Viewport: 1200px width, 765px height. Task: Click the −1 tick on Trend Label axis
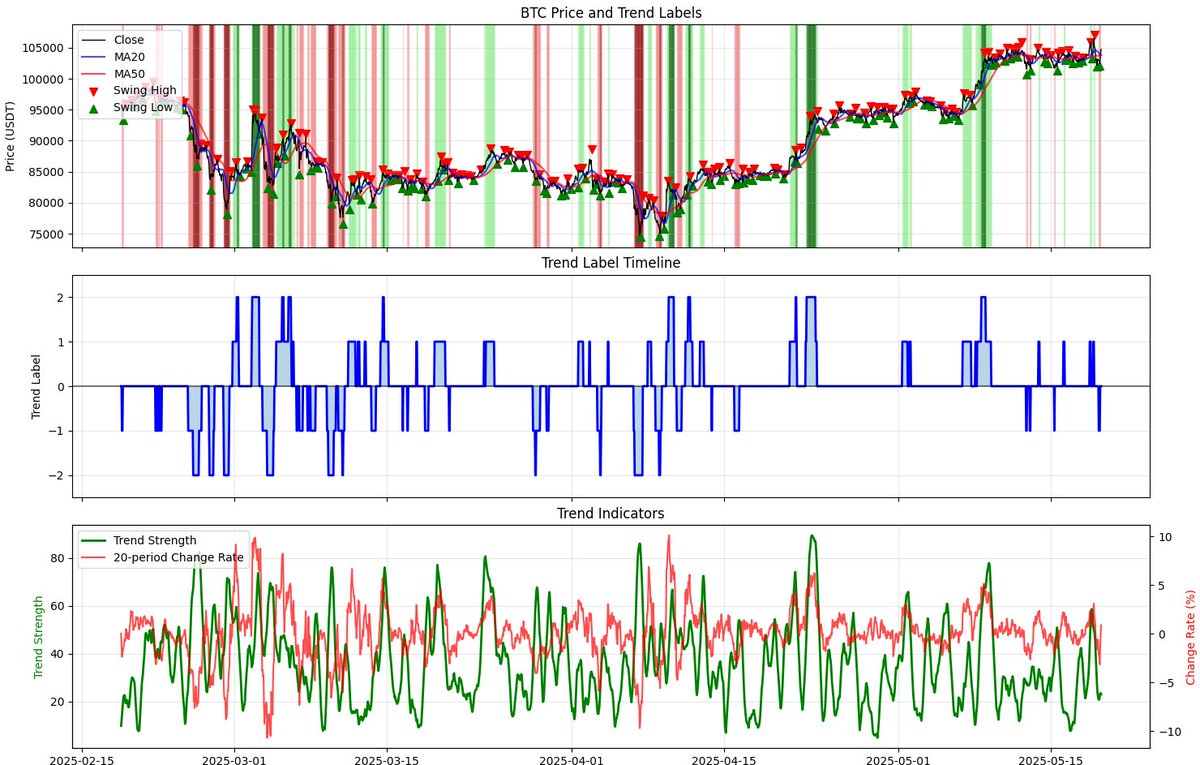click(x=57, y=431)
